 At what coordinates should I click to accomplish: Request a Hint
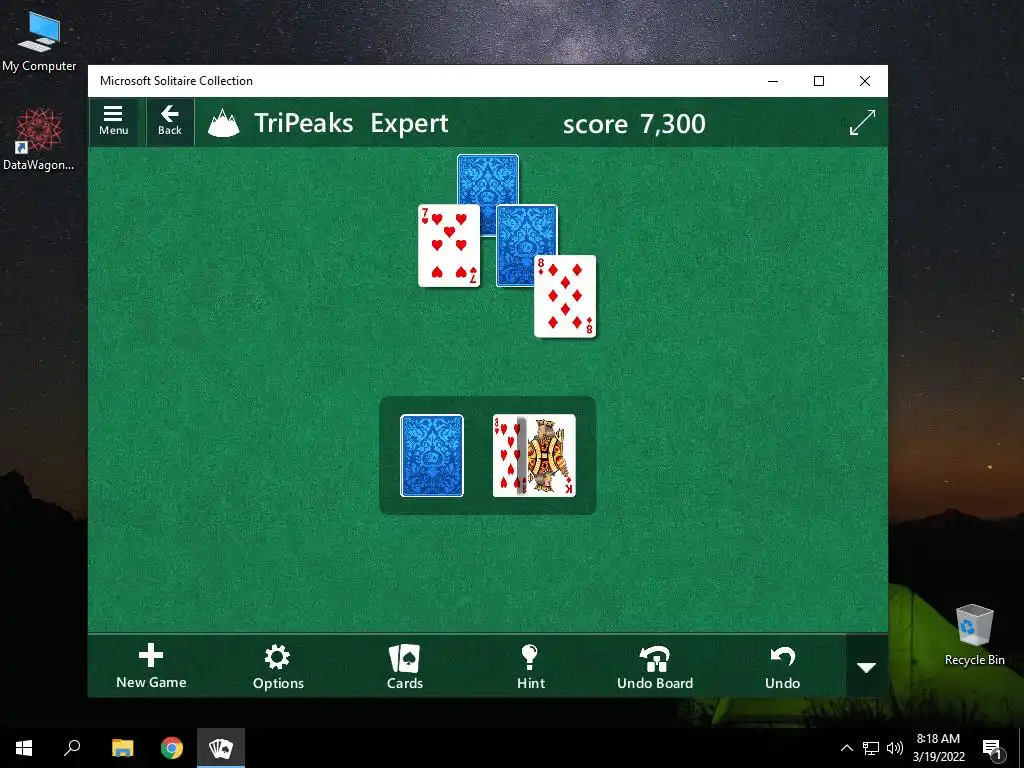coord(530,666)
